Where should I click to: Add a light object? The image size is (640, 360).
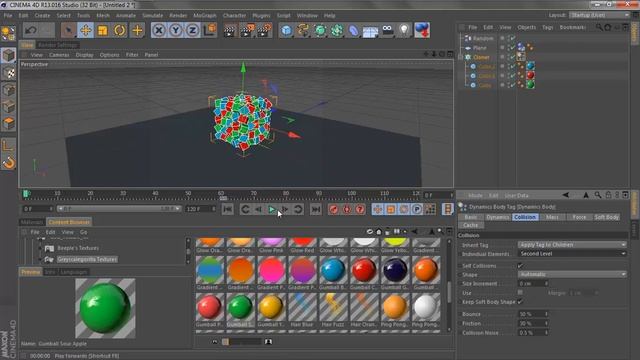[x=404, y=30]
